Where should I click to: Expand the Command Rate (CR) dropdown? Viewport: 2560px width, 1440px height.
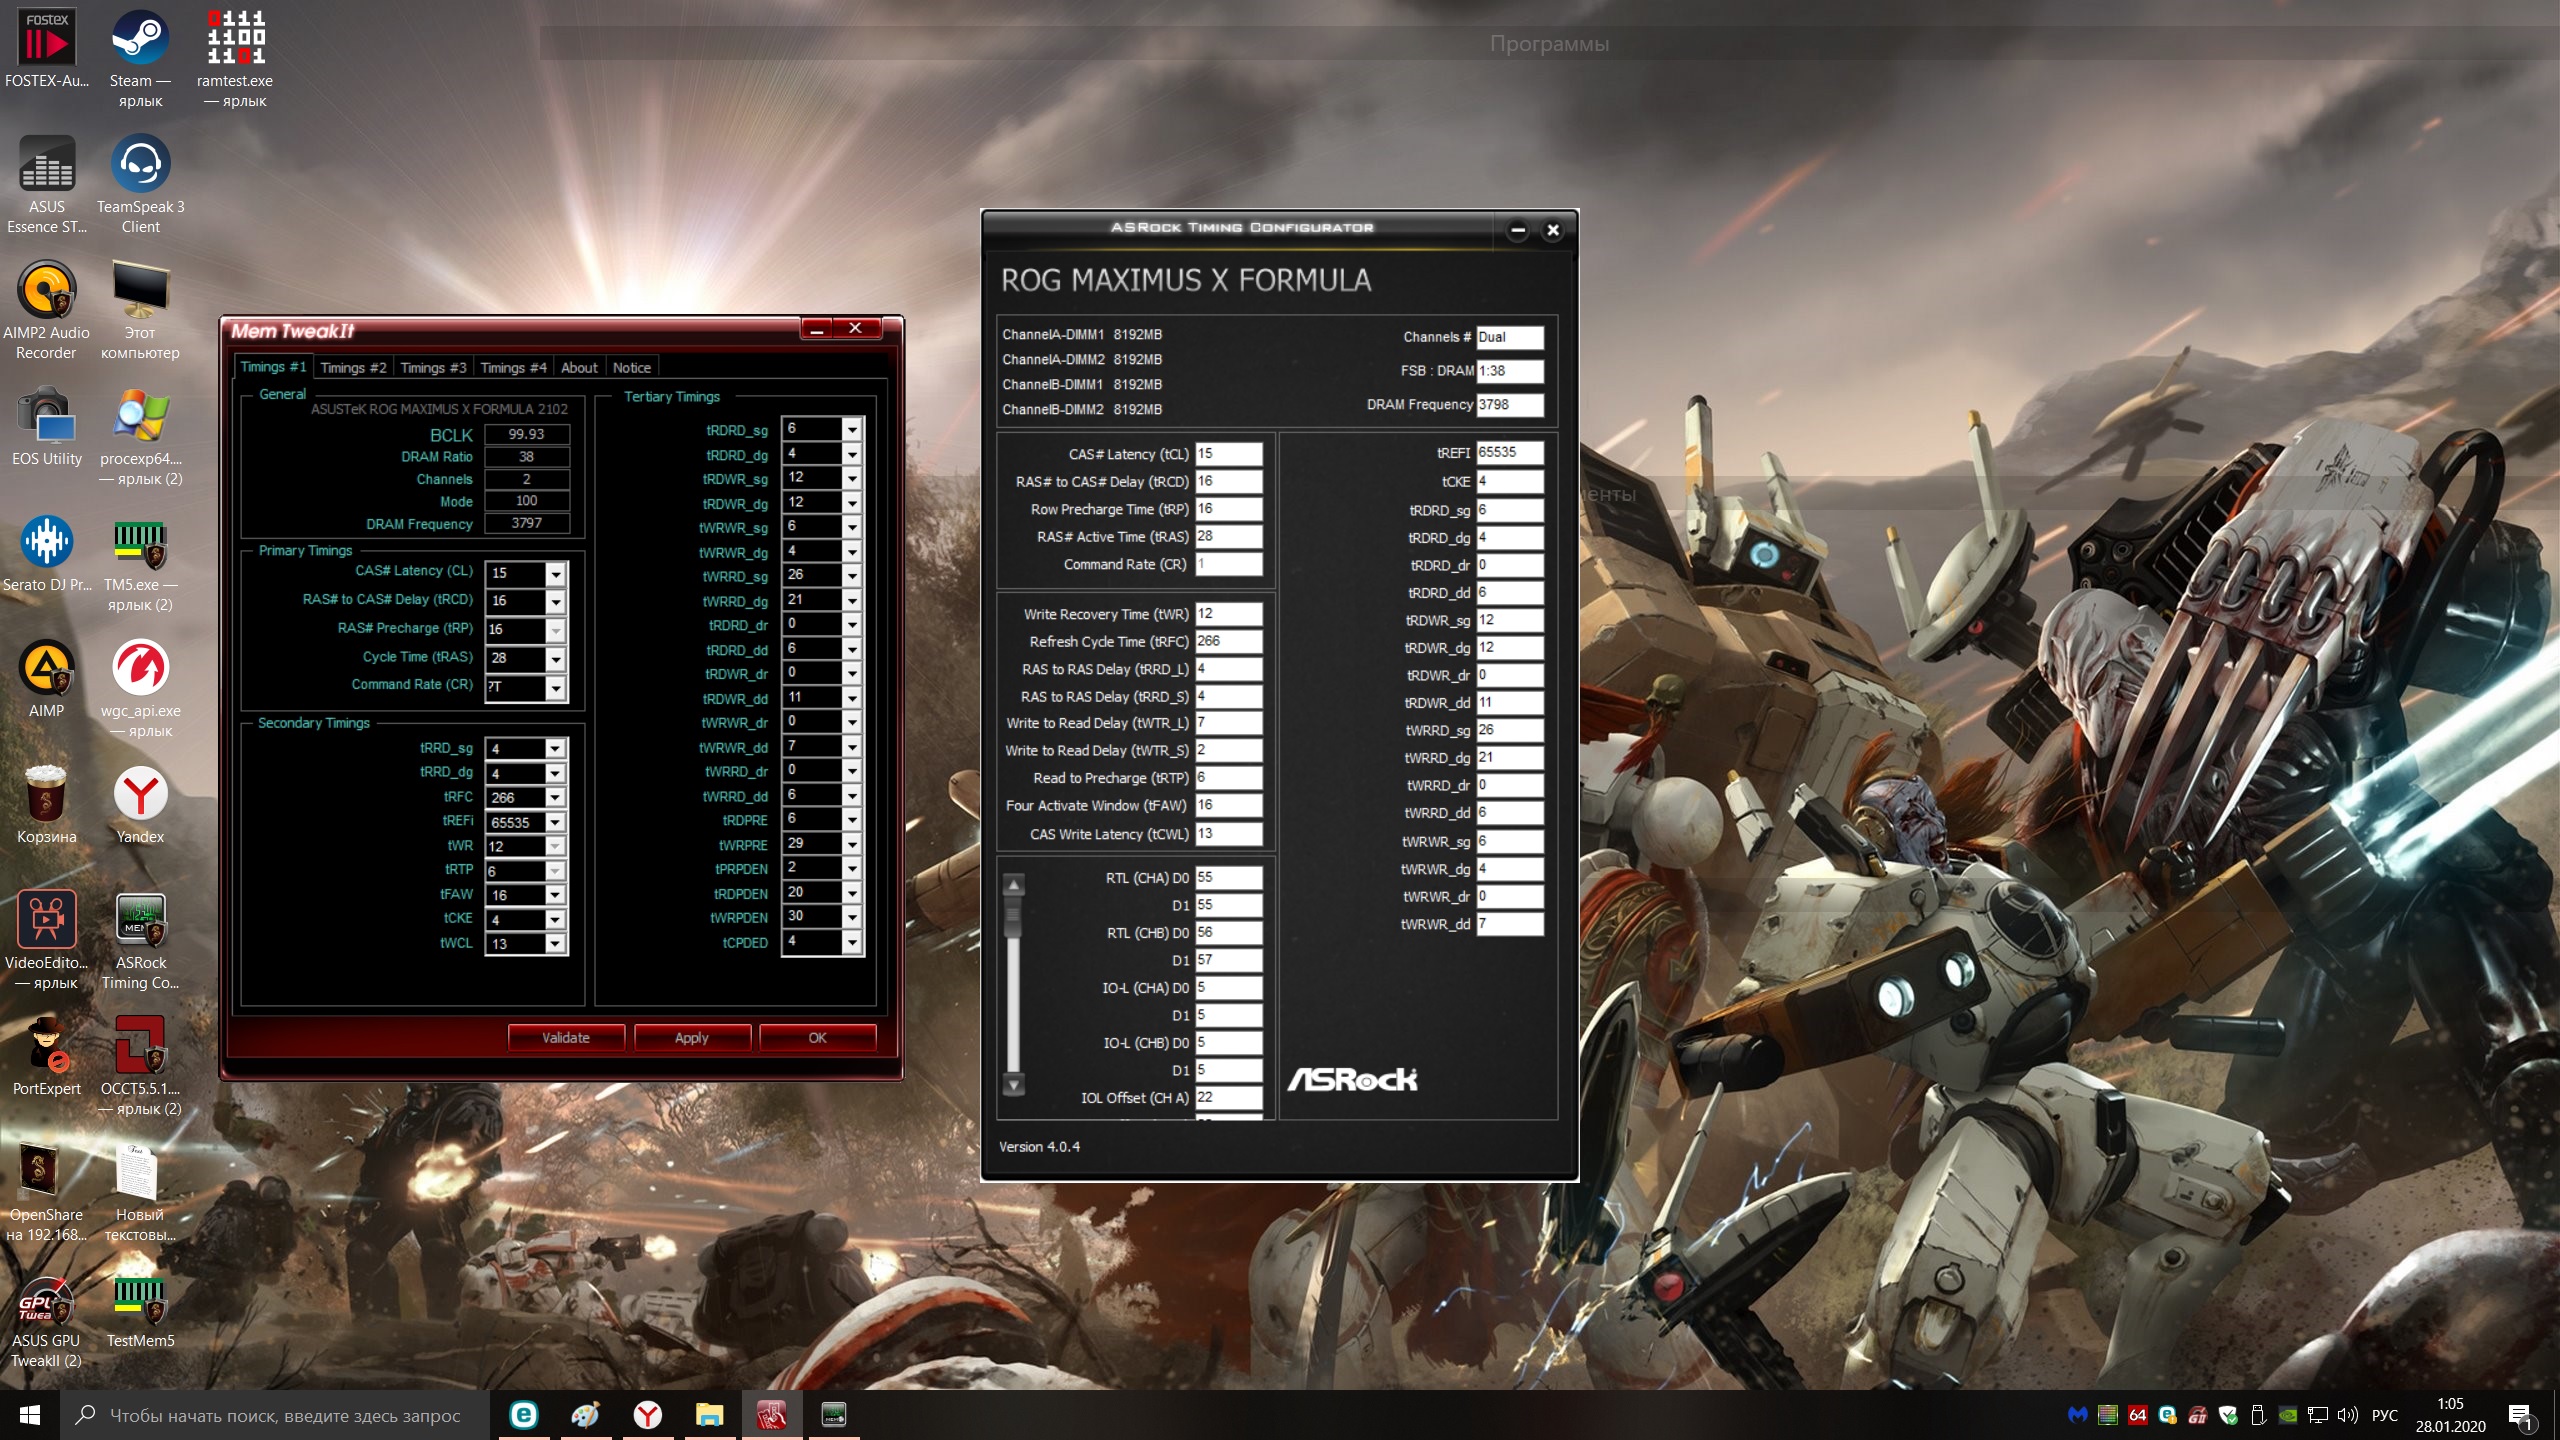556,688
